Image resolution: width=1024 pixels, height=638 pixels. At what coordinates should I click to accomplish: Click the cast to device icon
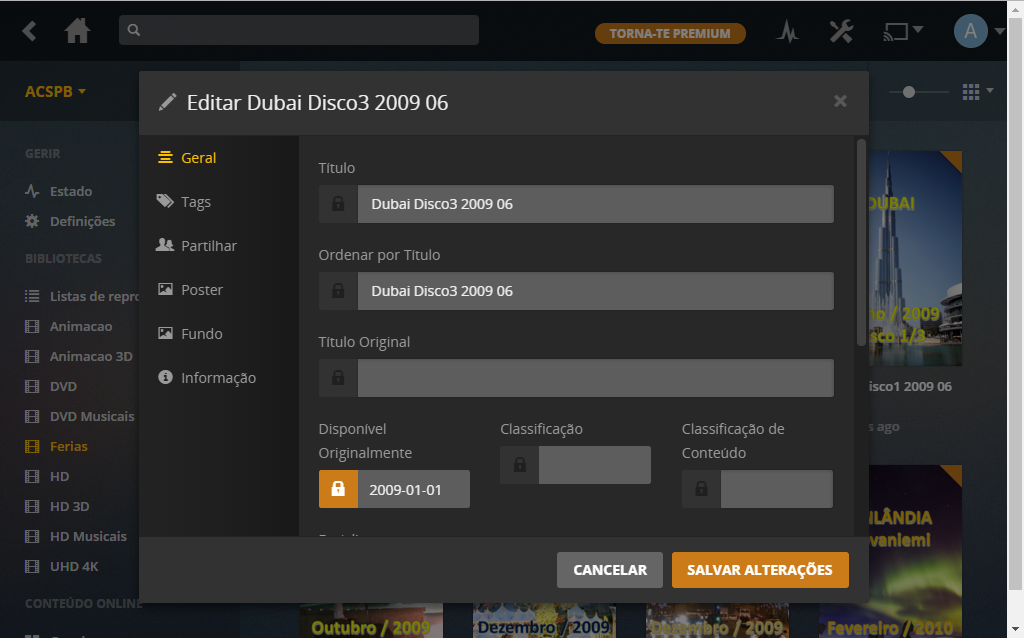pyautogui.click(x=895, y=32)
